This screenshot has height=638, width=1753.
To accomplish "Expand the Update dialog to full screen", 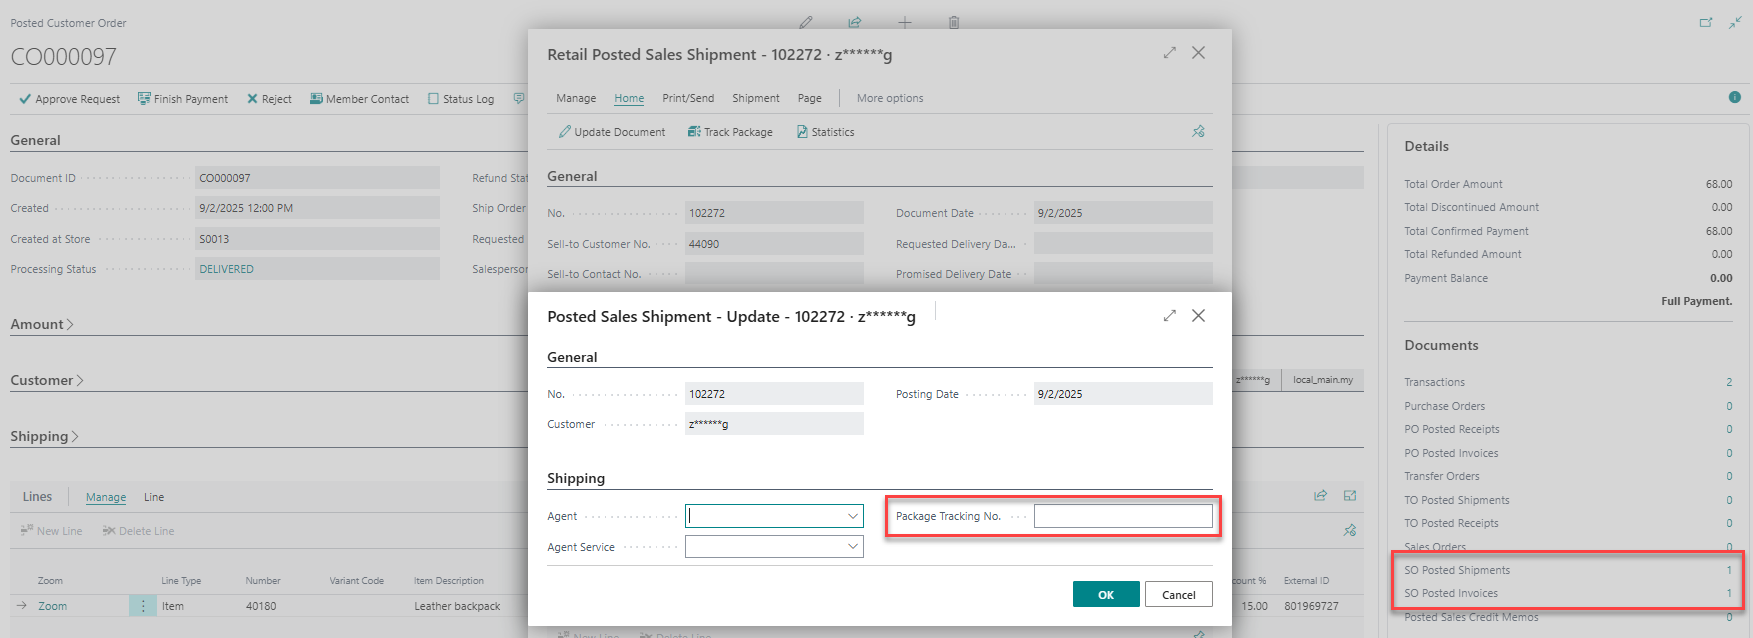I will pos(1169,316).
